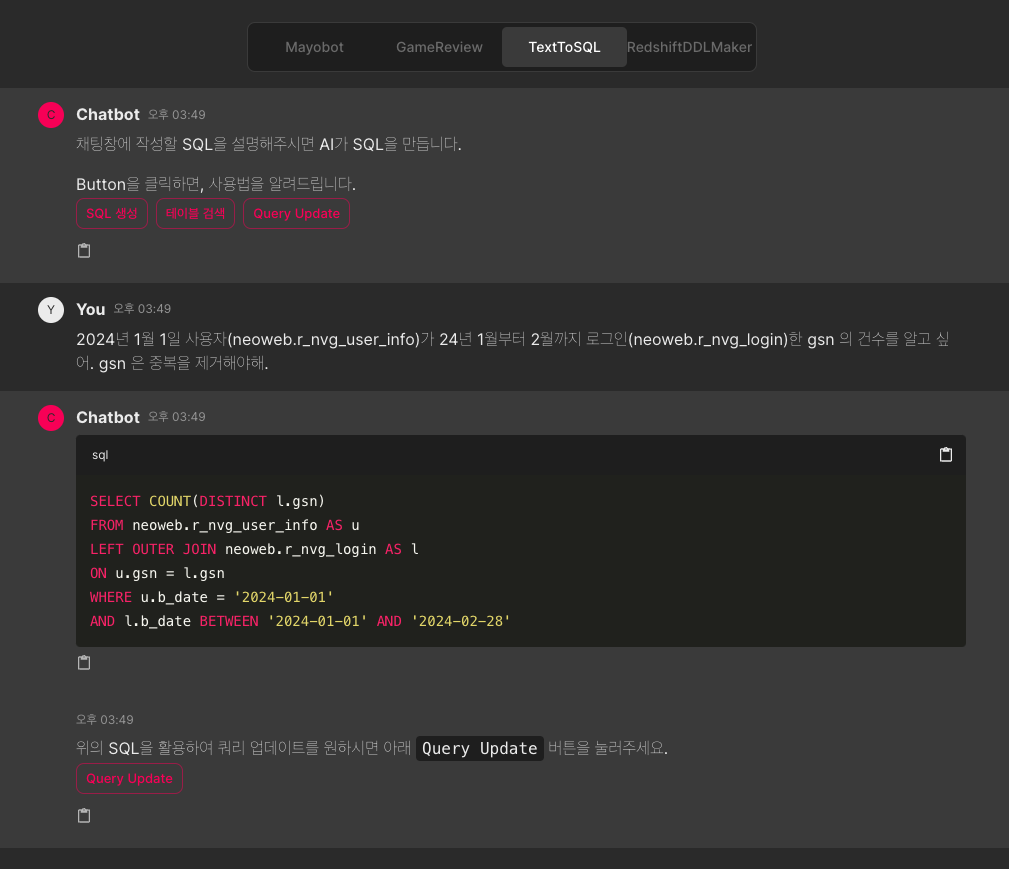1009x869 pixels.
Task: Copy SQL code using the code block header clipboard icon
Action: [946, 454]
